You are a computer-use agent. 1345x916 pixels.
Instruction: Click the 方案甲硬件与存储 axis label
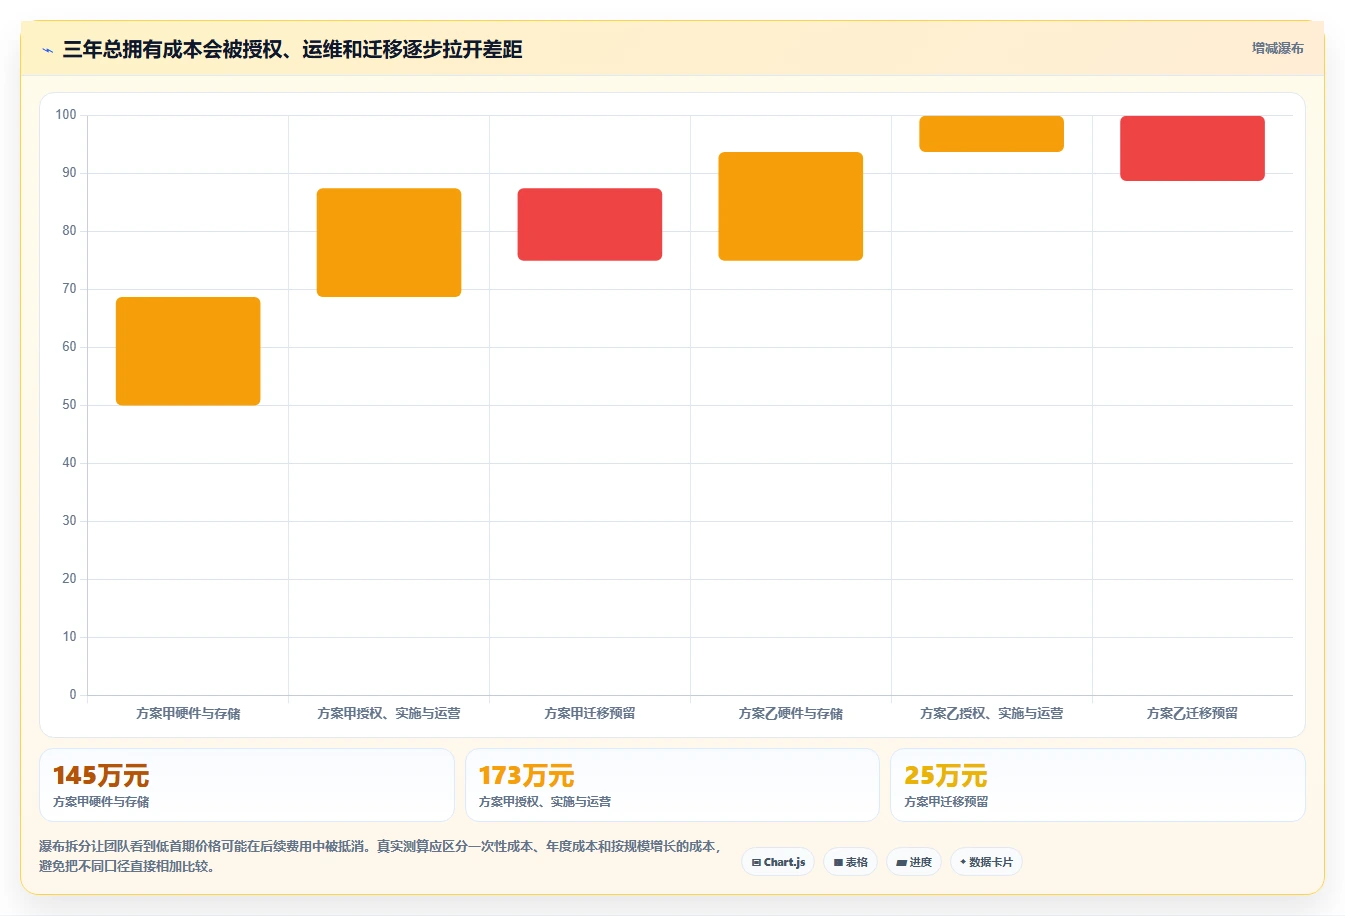coord(188,713)
